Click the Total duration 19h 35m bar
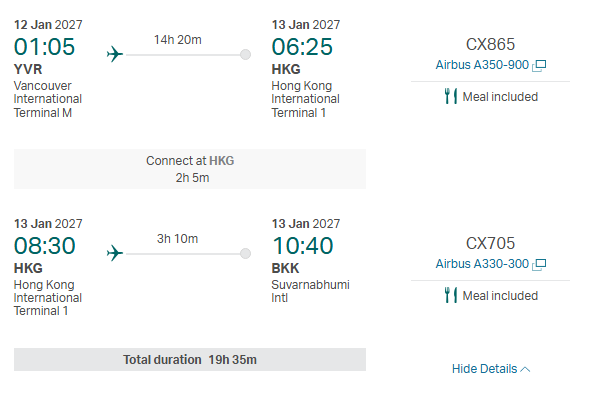Screen dimensions: 610x394 (x=190, y=359)
